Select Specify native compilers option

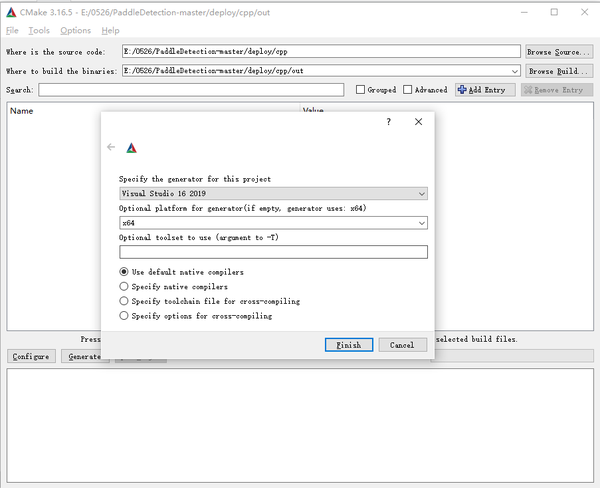pos(124,286)
